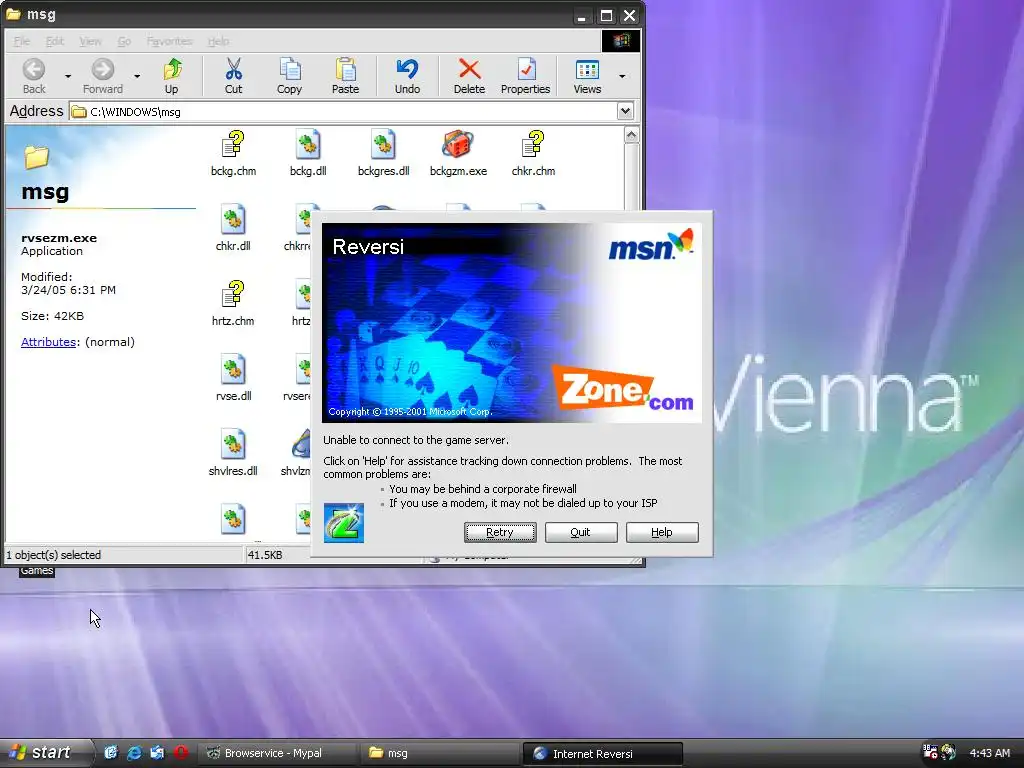Select the rvse.dll file
The image size is (1024, 768).
233,379
